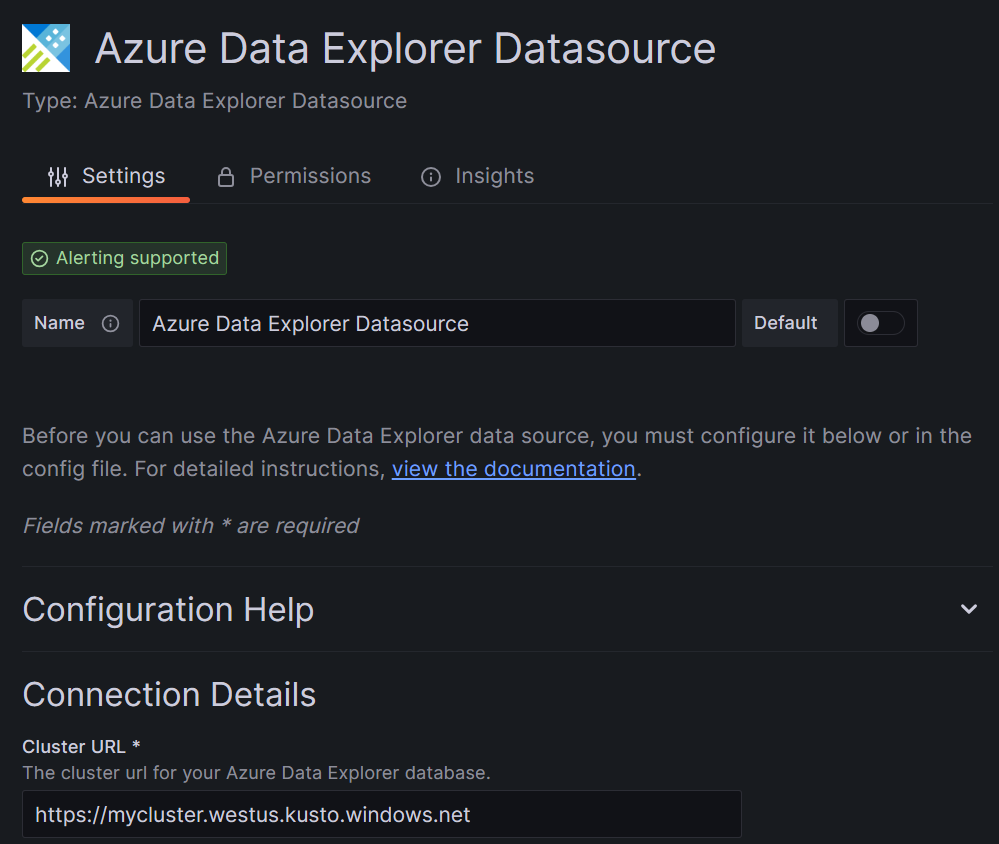Click the Cluster URL required label

(80, 746)
